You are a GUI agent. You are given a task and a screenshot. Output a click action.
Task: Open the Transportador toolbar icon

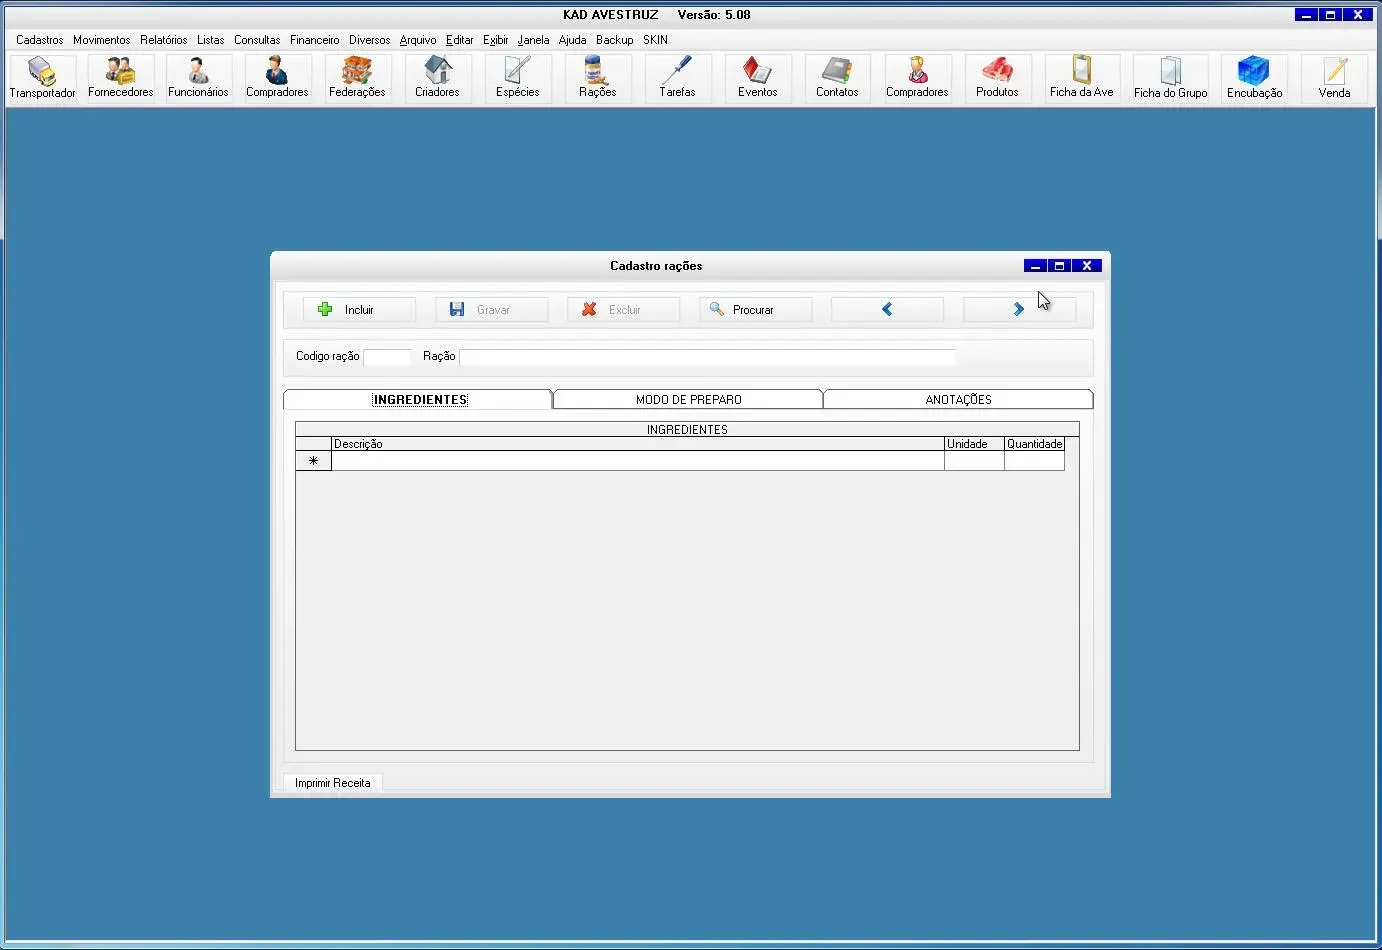[x=42, y=78]
